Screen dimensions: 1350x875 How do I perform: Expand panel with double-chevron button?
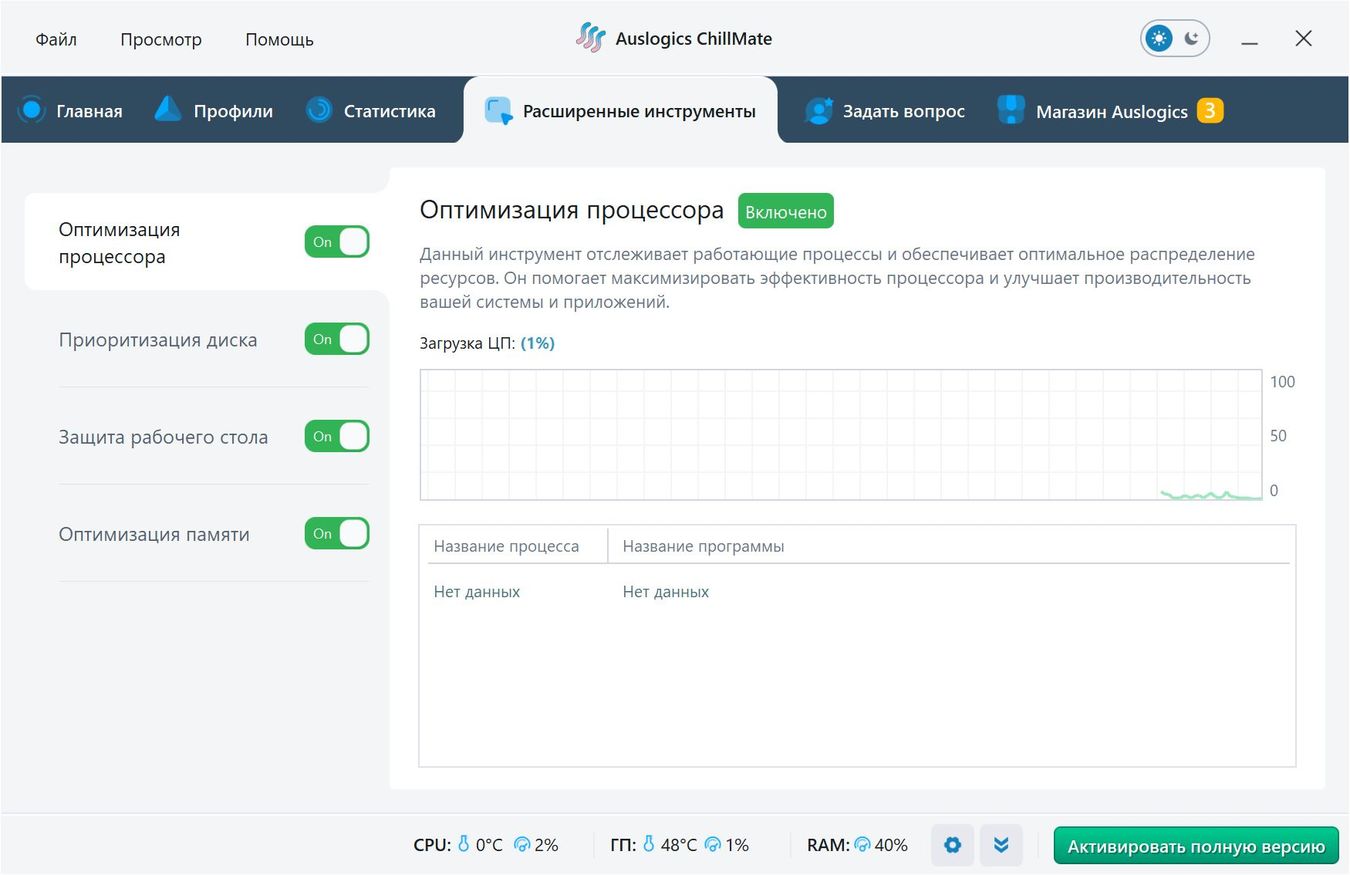pos(1001,845)
